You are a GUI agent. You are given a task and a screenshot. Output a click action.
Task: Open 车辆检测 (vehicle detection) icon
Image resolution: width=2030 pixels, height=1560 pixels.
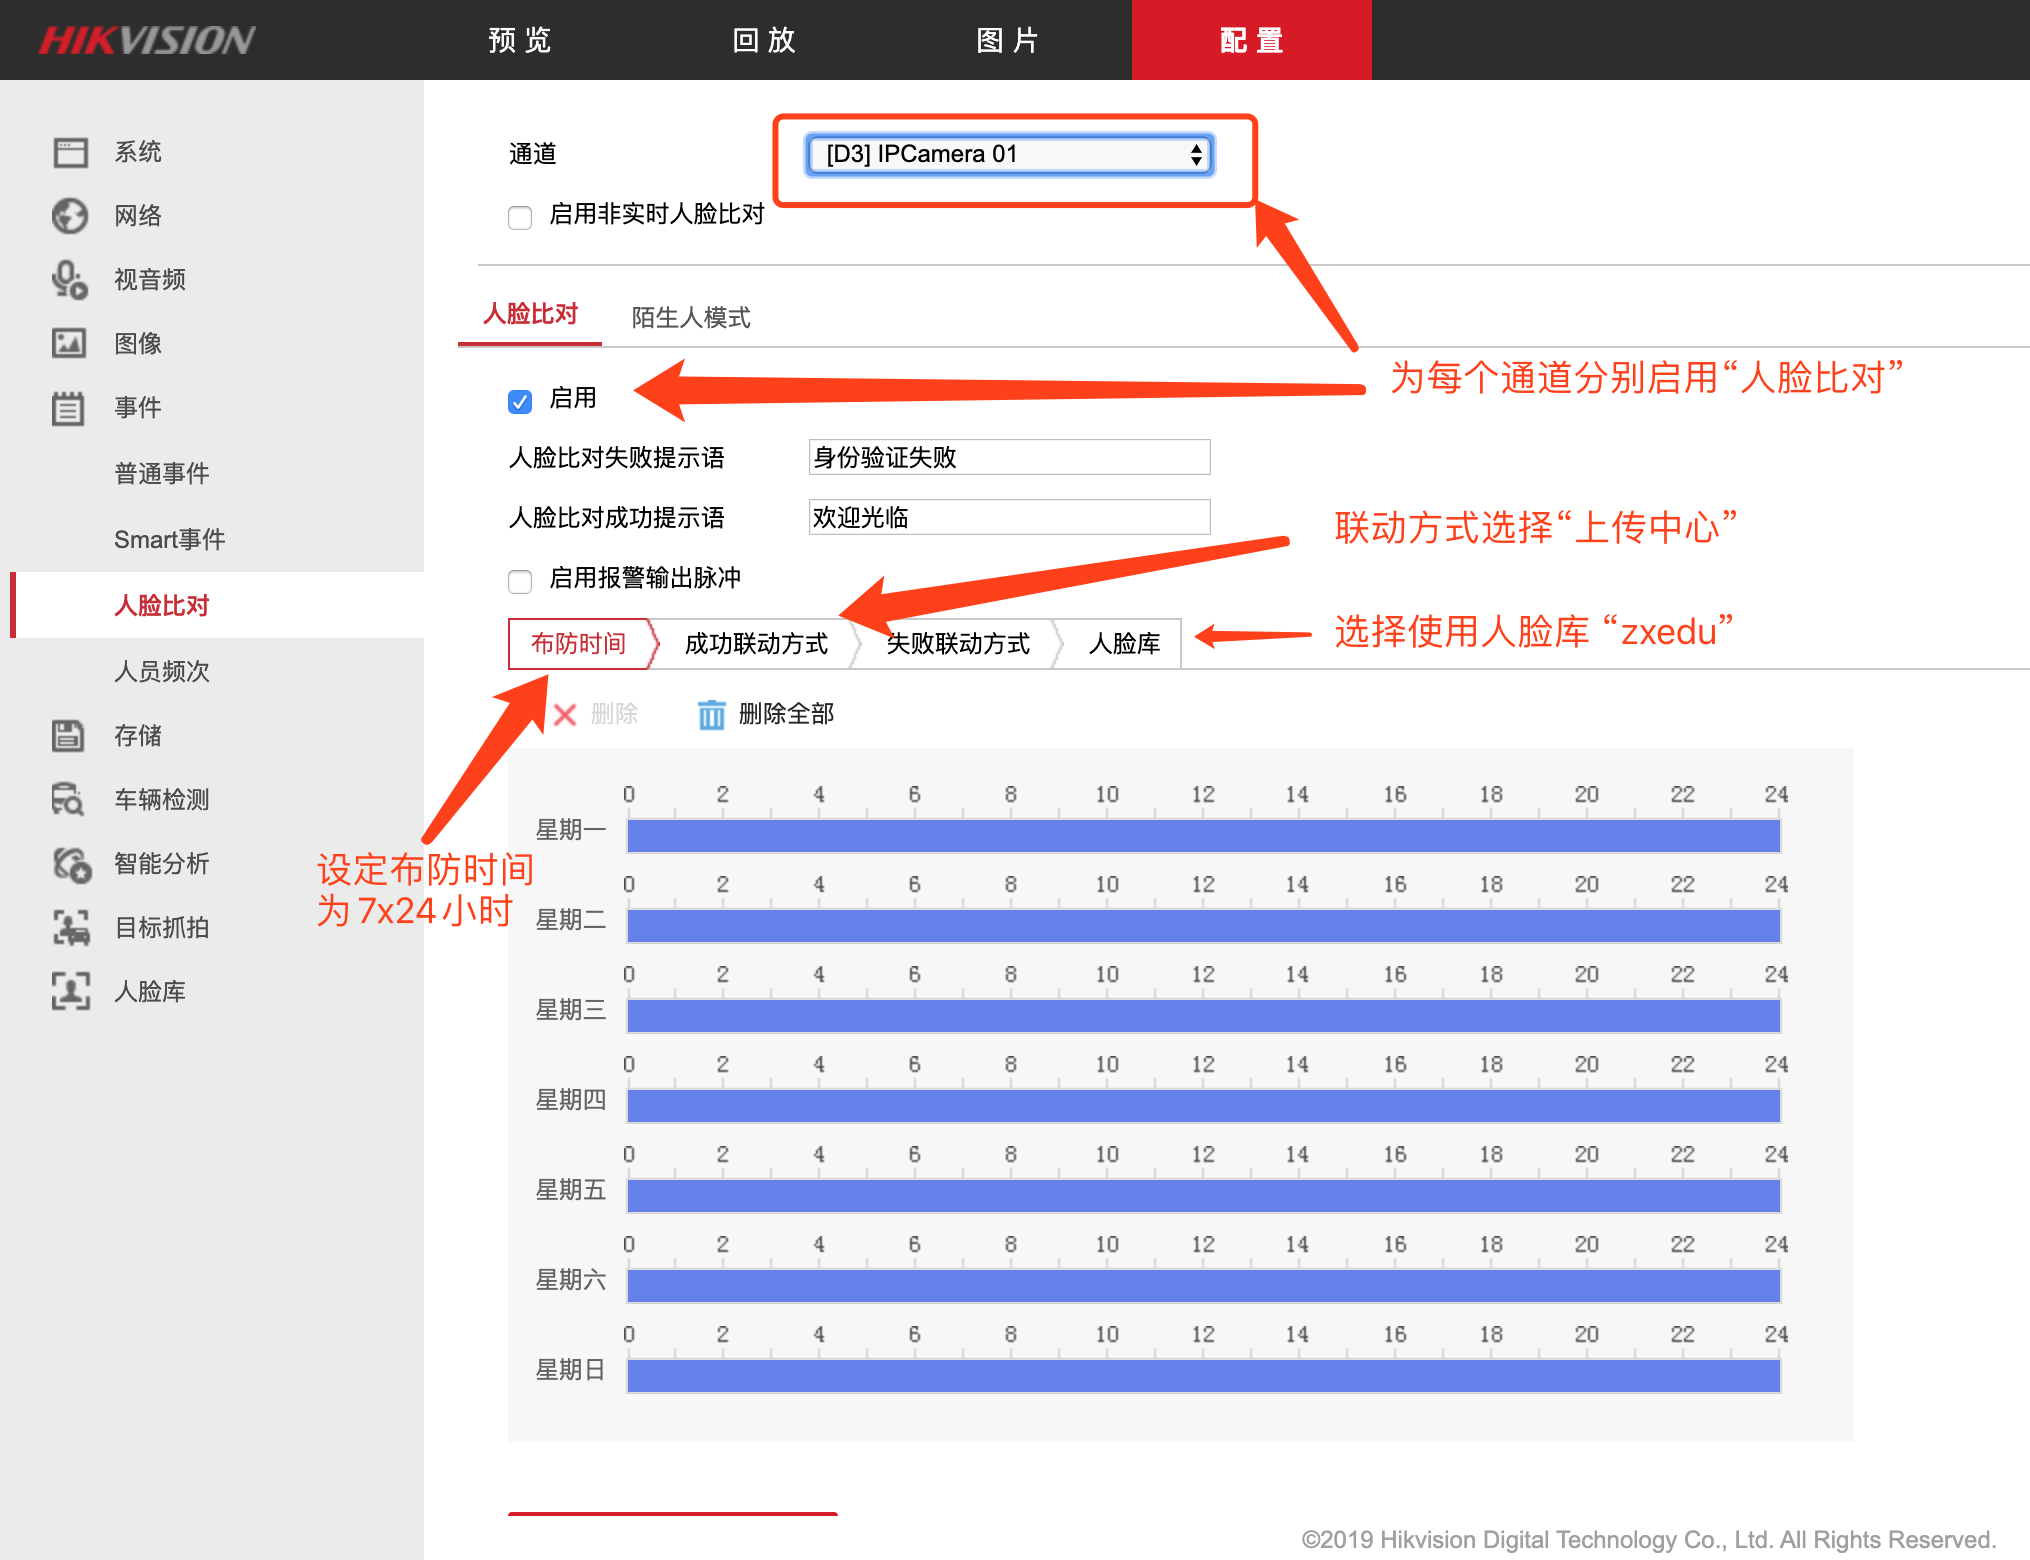click(x=70, y=800)
